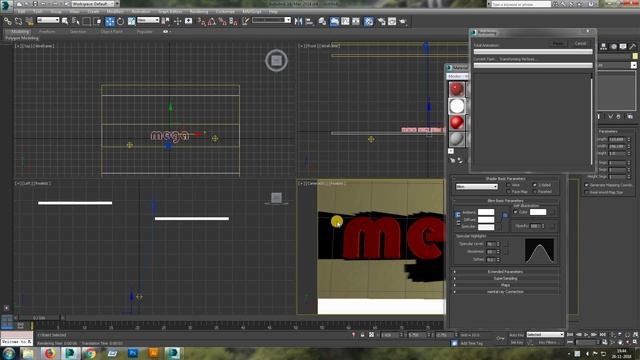Image resolution: width=640 pixels, height=360 pixels.
Task: Expand the Maps rollout
Action: [x=505, y=285]
